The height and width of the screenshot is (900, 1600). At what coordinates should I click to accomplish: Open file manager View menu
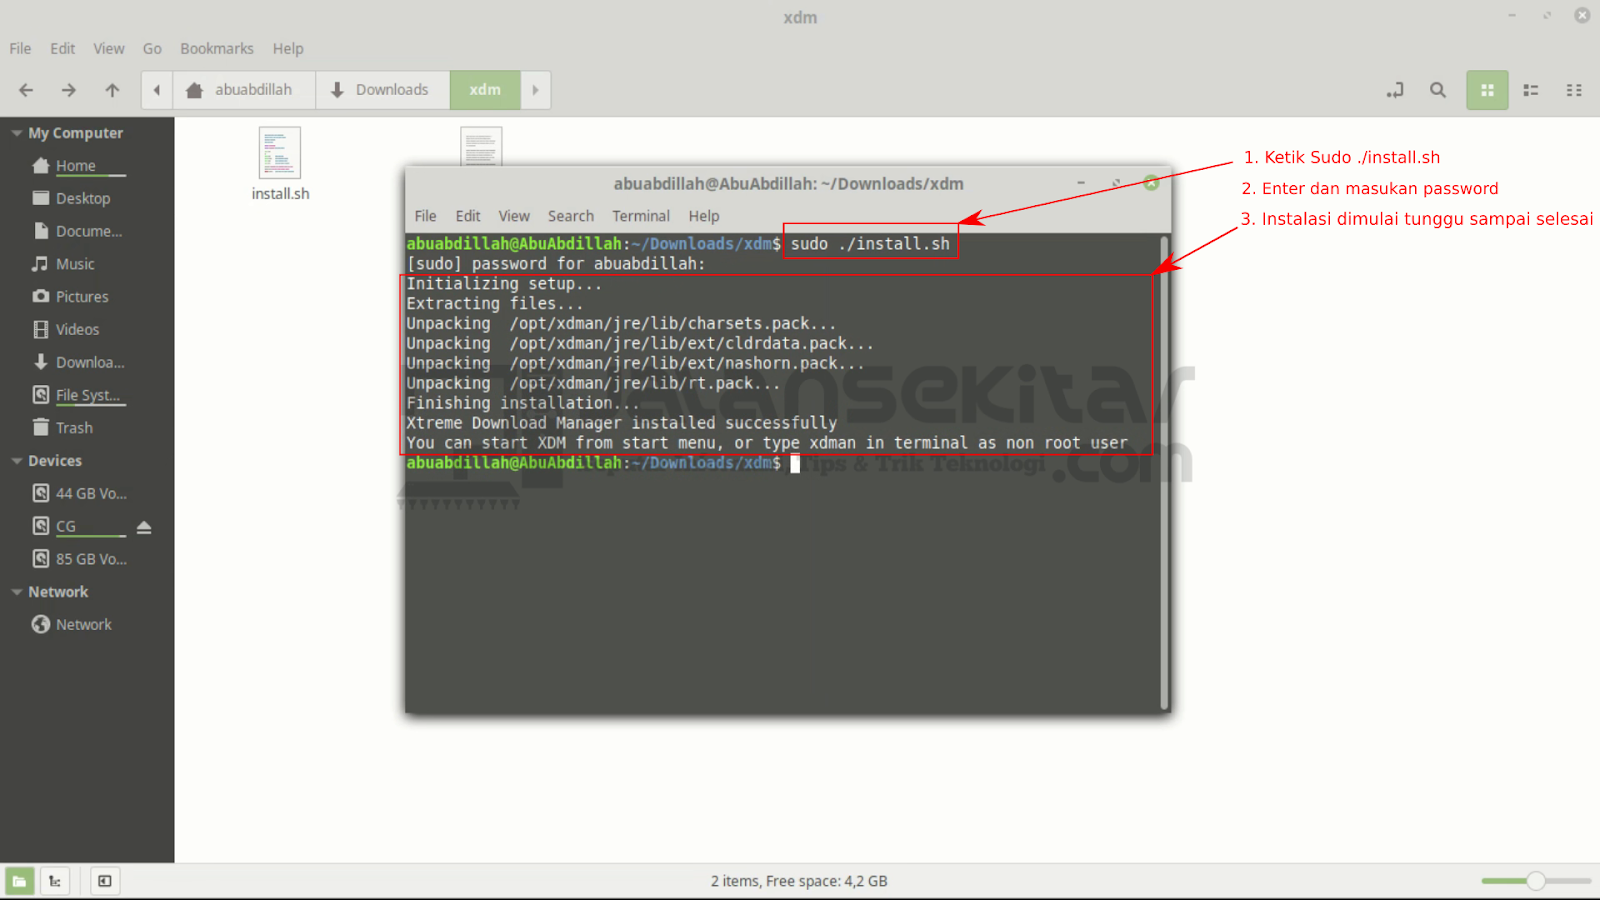pos(109,48)
